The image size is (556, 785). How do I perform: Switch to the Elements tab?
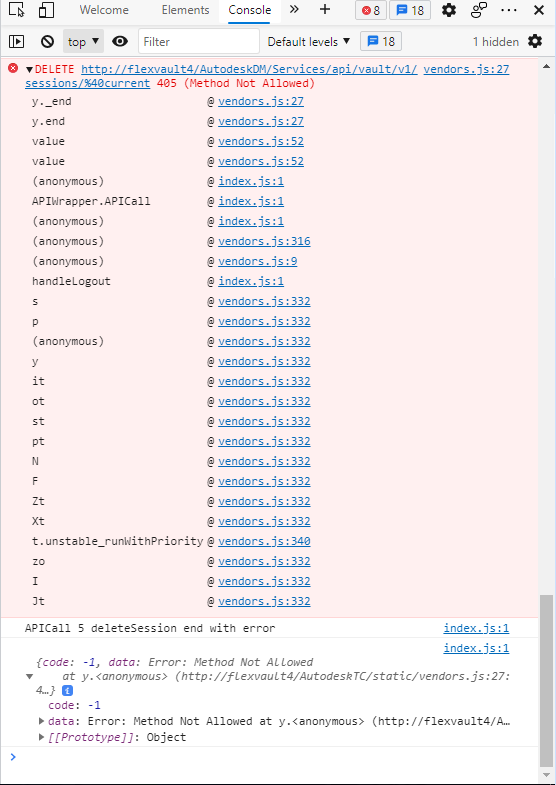pyautogui.click(x=185, y=10)
